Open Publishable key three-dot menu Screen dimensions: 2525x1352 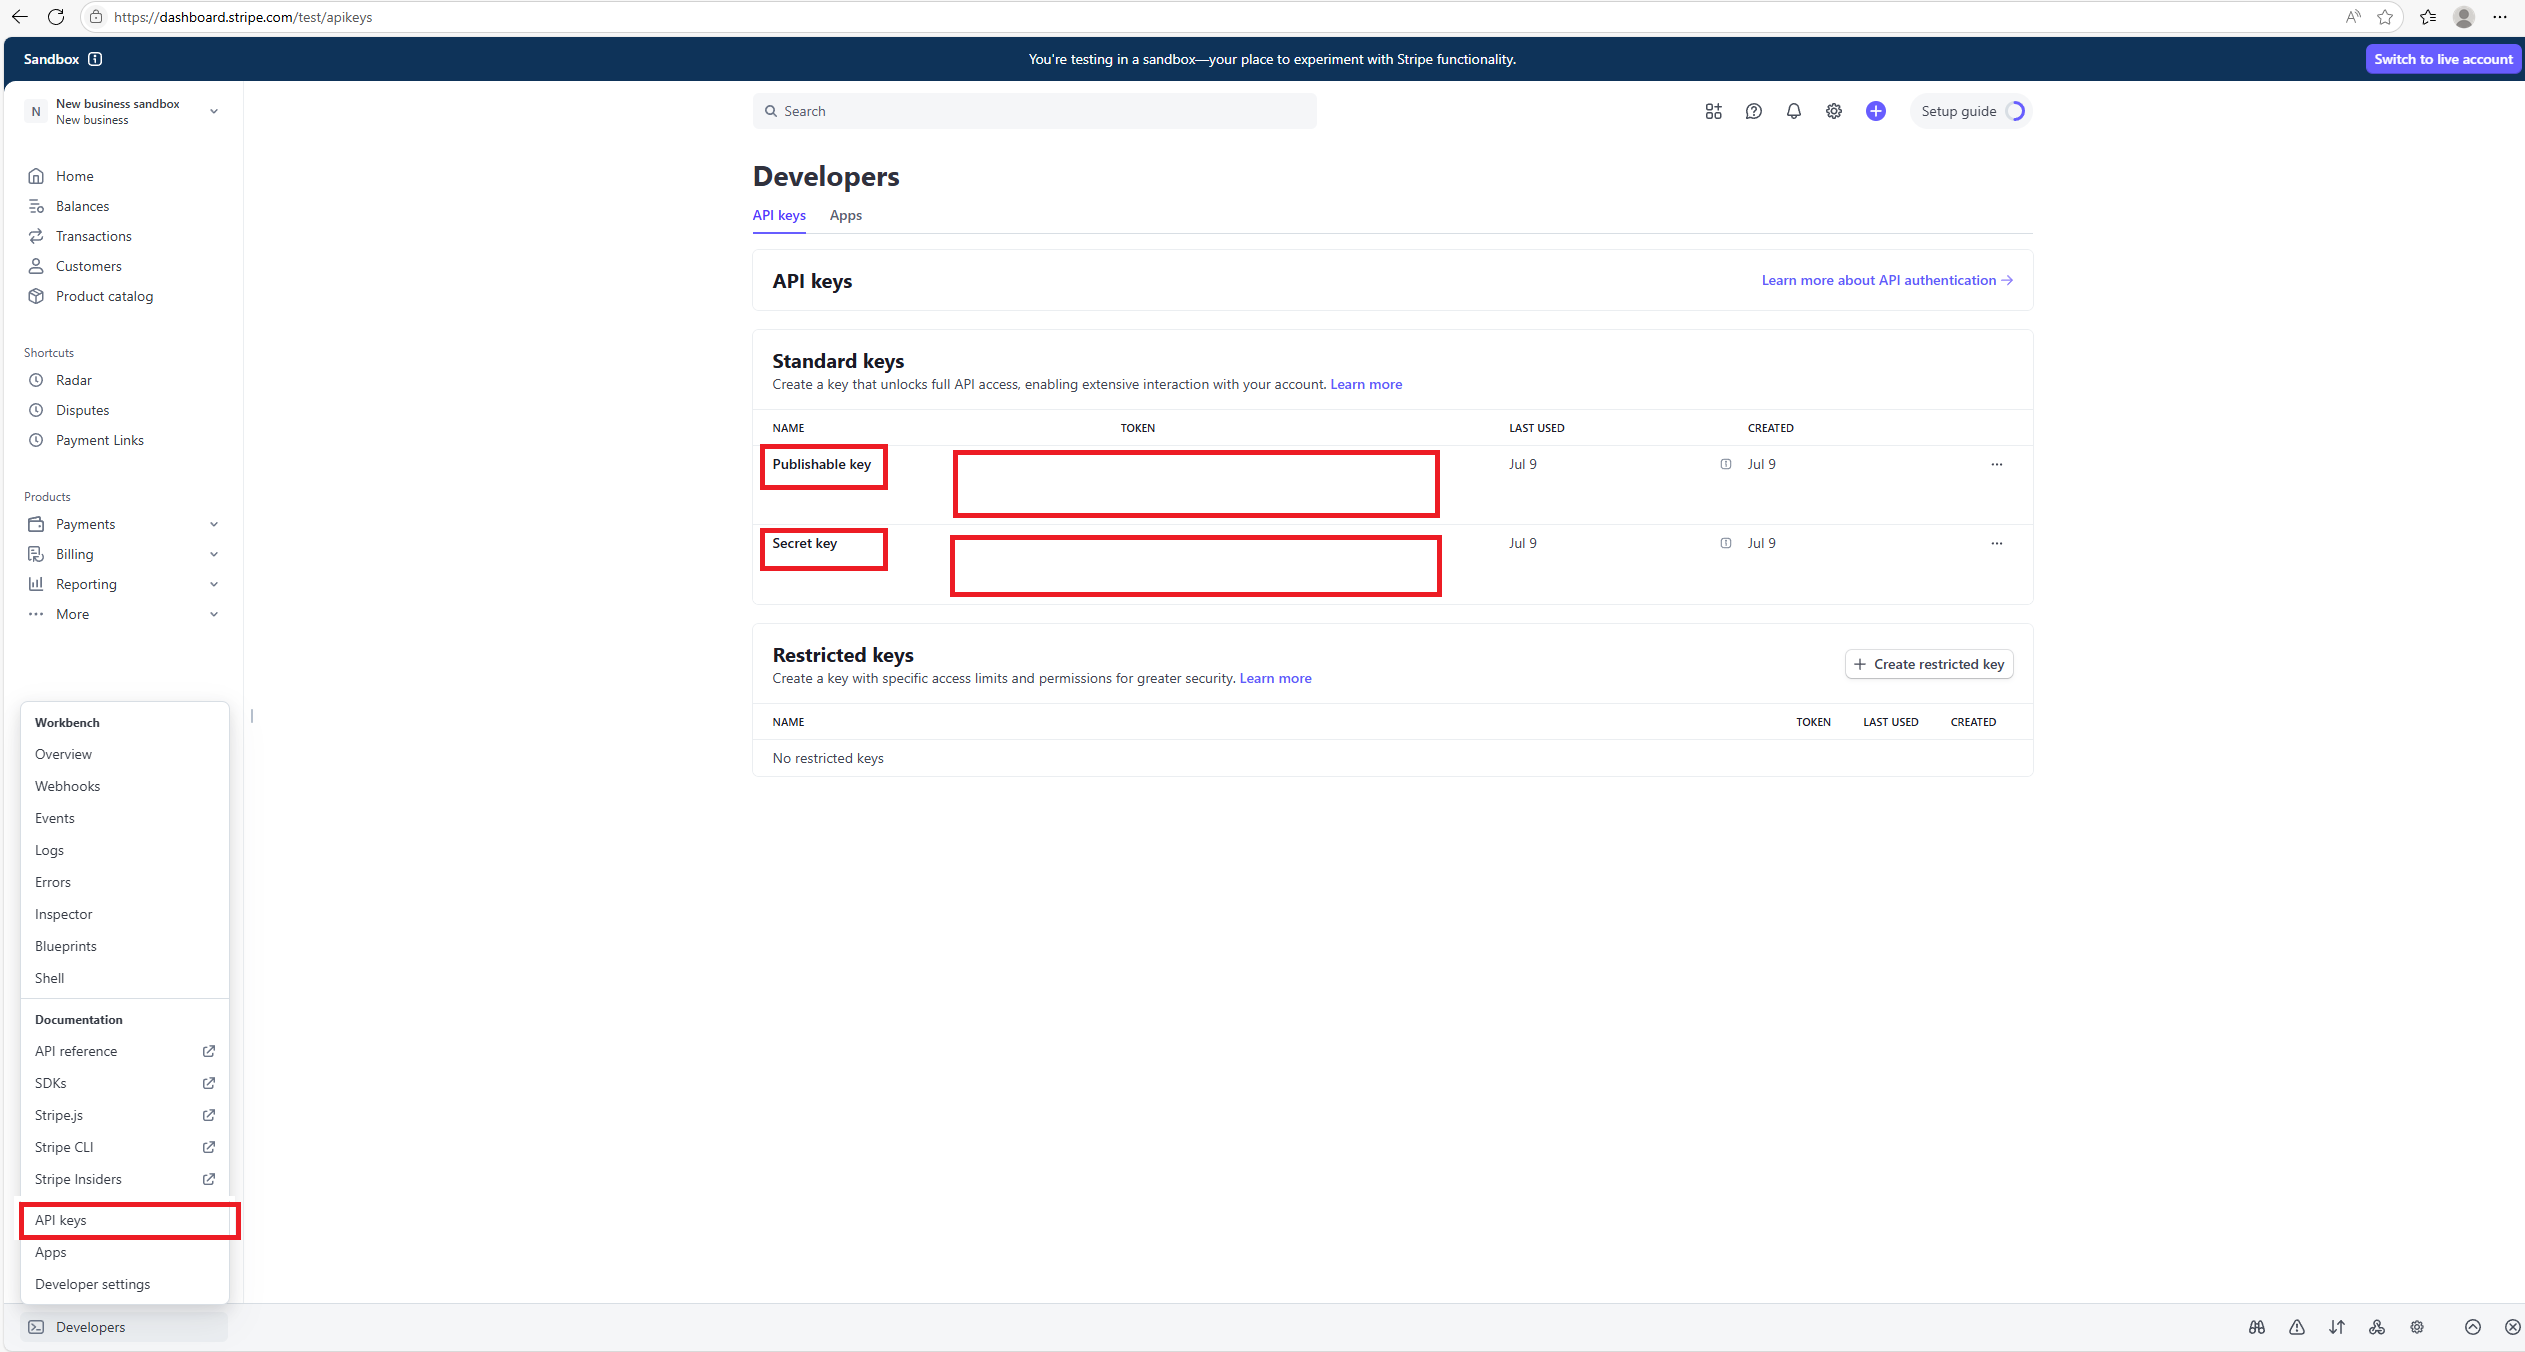(1996, 464)
